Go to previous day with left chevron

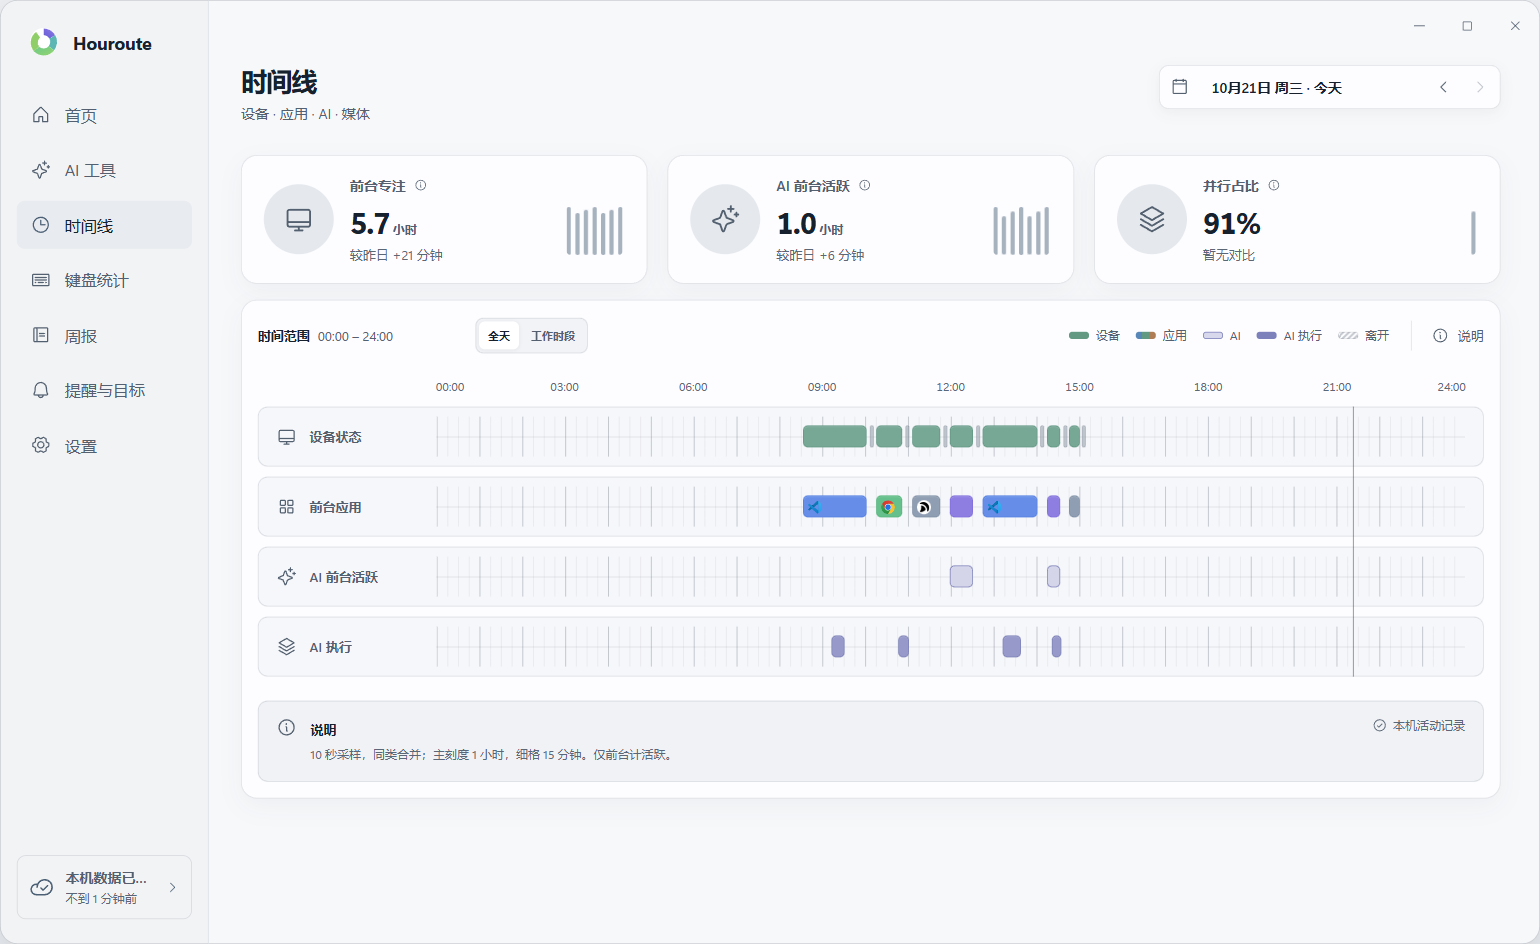1444,87
